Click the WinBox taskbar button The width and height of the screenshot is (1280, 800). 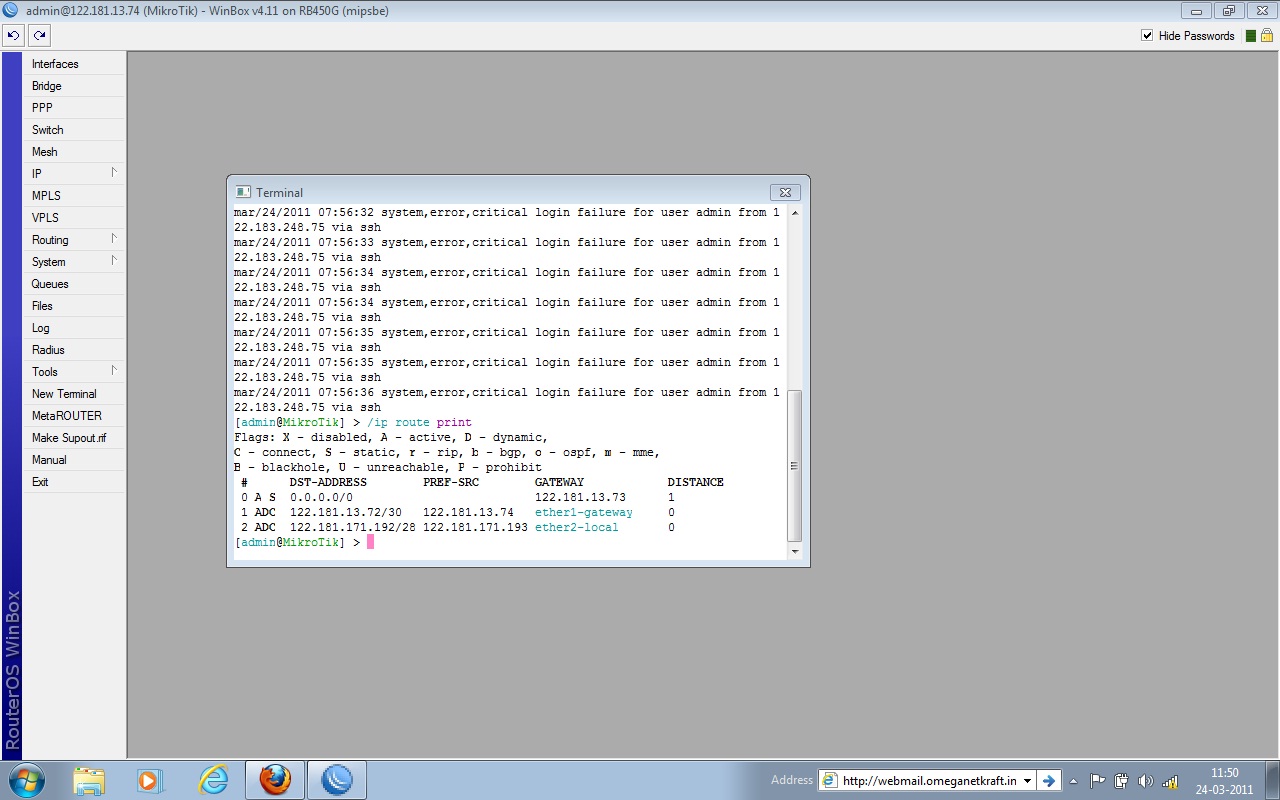[337, 780]
